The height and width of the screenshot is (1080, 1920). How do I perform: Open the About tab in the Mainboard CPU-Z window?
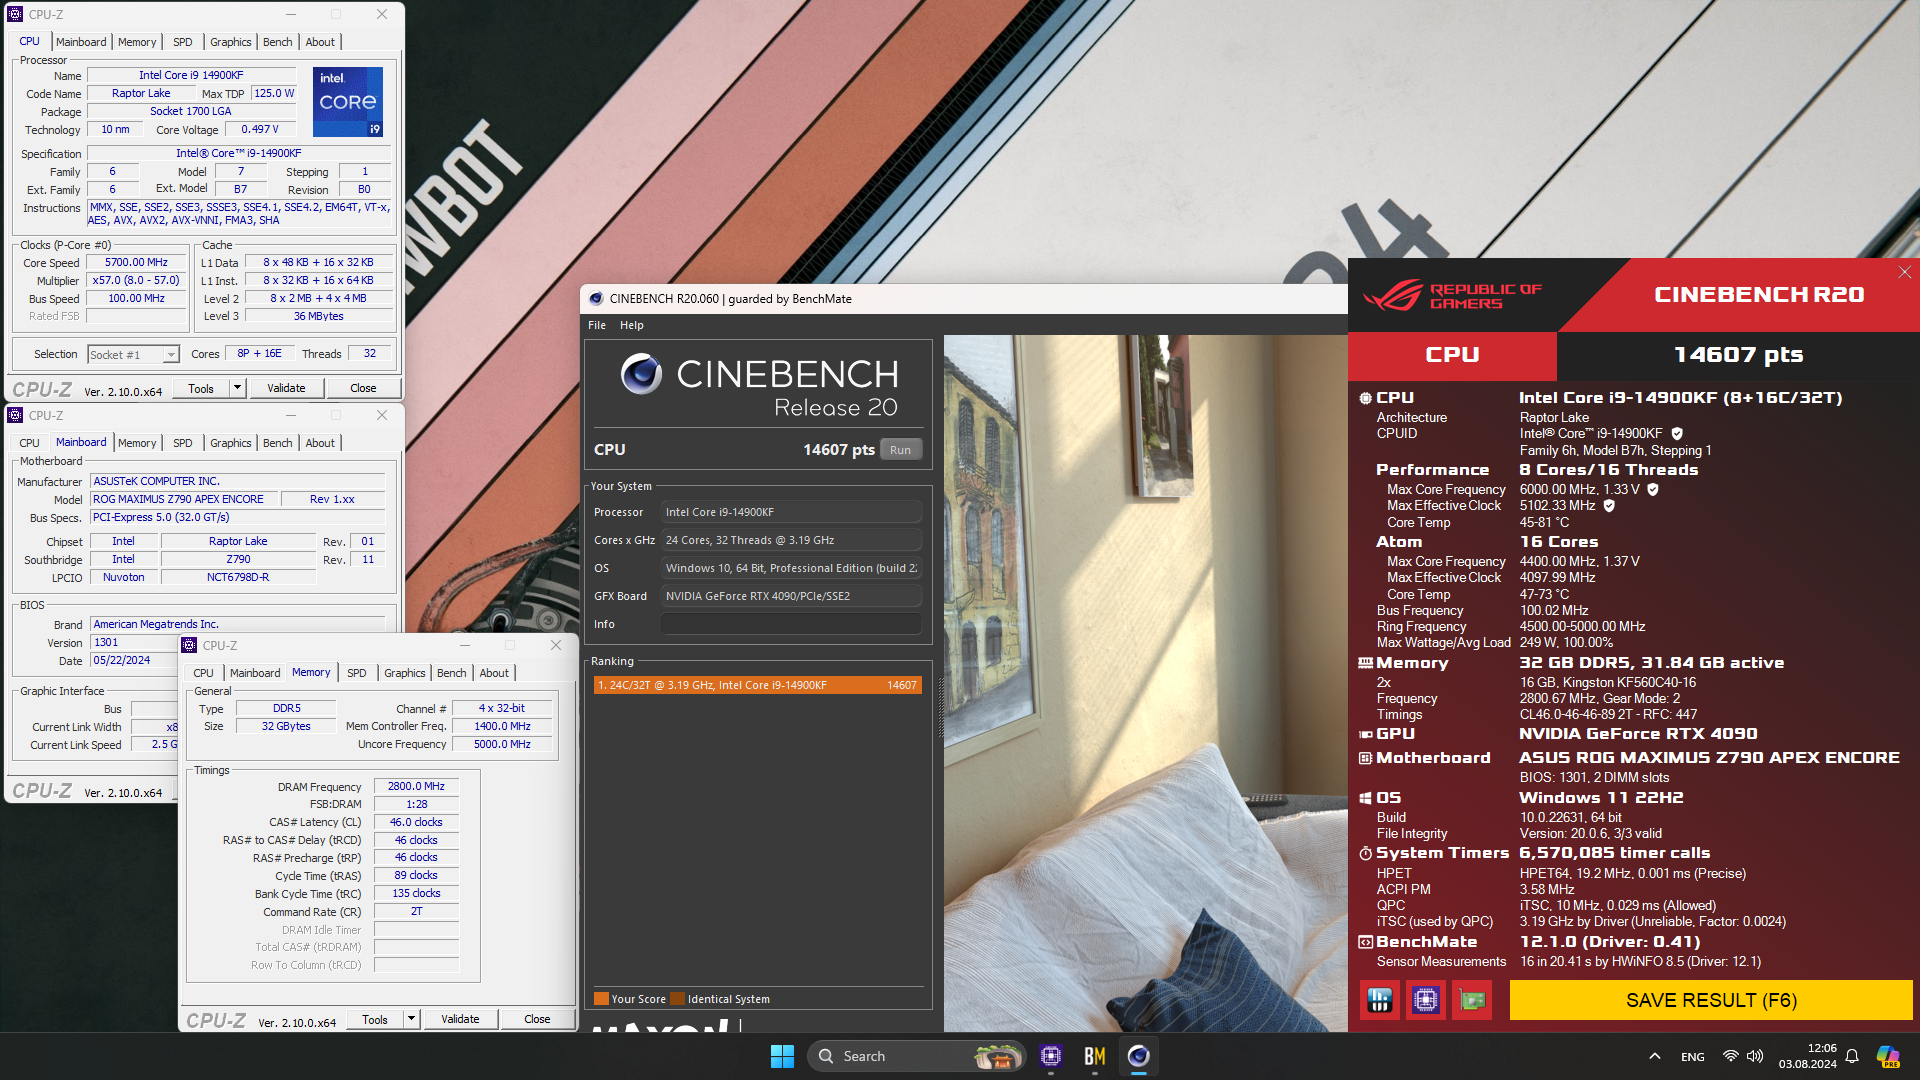(320, 443)
